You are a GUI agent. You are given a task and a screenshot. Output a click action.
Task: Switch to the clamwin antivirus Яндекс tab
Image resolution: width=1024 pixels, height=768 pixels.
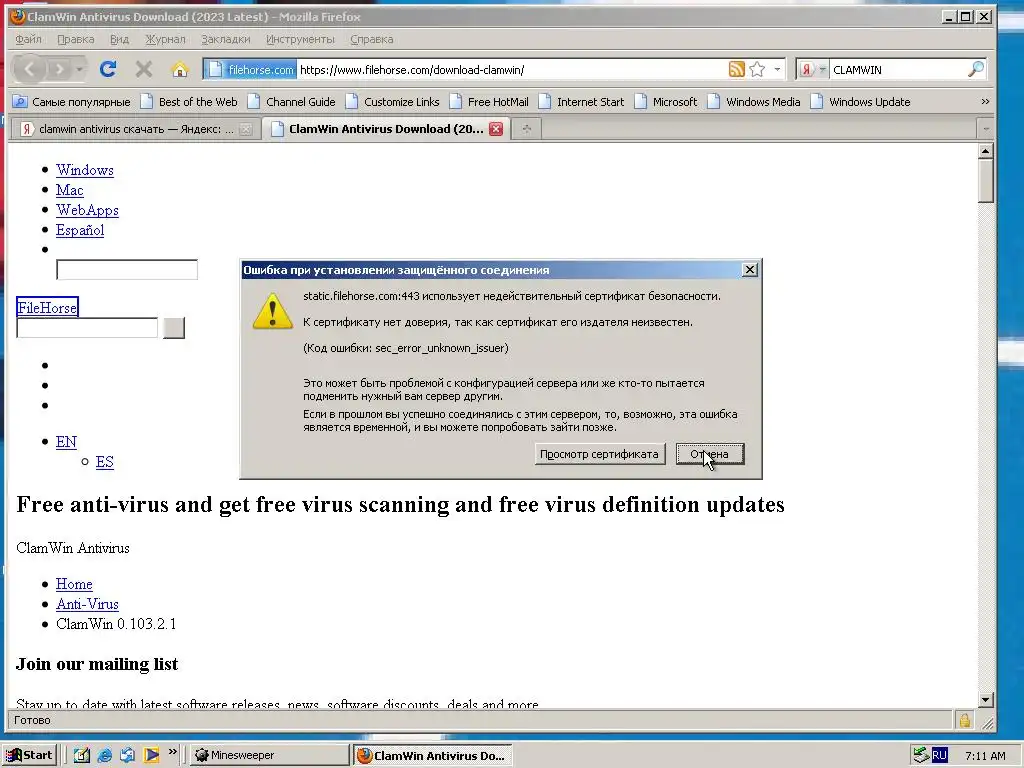click(135, 129)
